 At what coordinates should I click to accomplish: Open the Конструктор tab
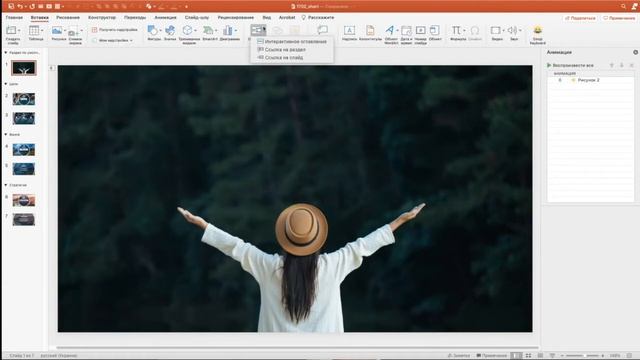pyautogui.click(x=102, y=18)
